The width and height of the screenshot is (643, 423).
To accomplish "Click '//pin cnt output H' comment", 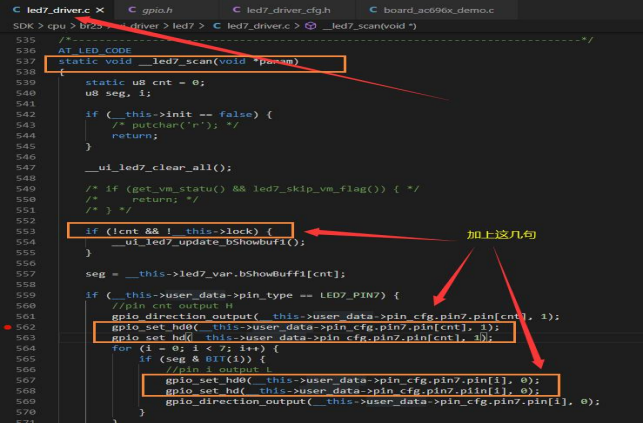I will point(172,306).
